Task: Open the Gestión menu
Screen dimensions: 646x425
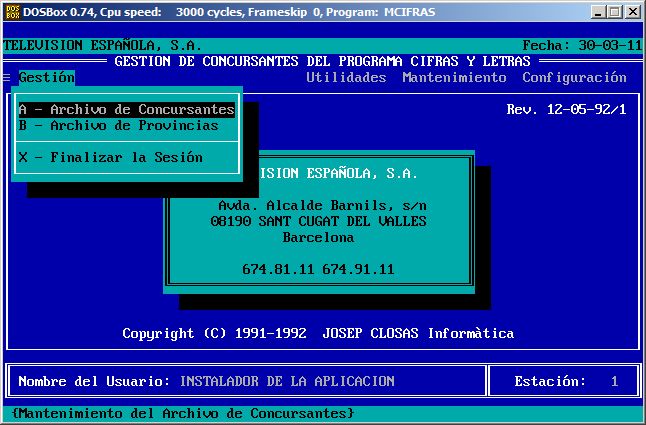Action: tap(46, 78)
